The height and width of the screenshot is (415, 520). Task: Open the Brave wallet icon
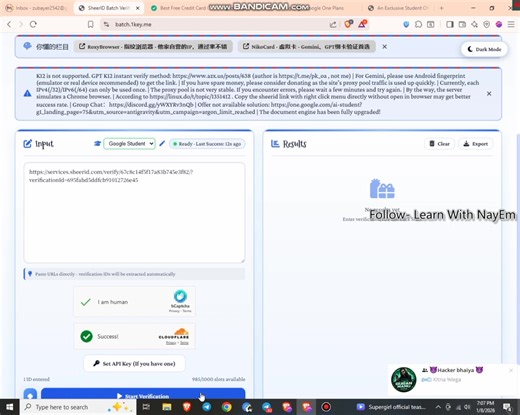(x=462, y=24)
